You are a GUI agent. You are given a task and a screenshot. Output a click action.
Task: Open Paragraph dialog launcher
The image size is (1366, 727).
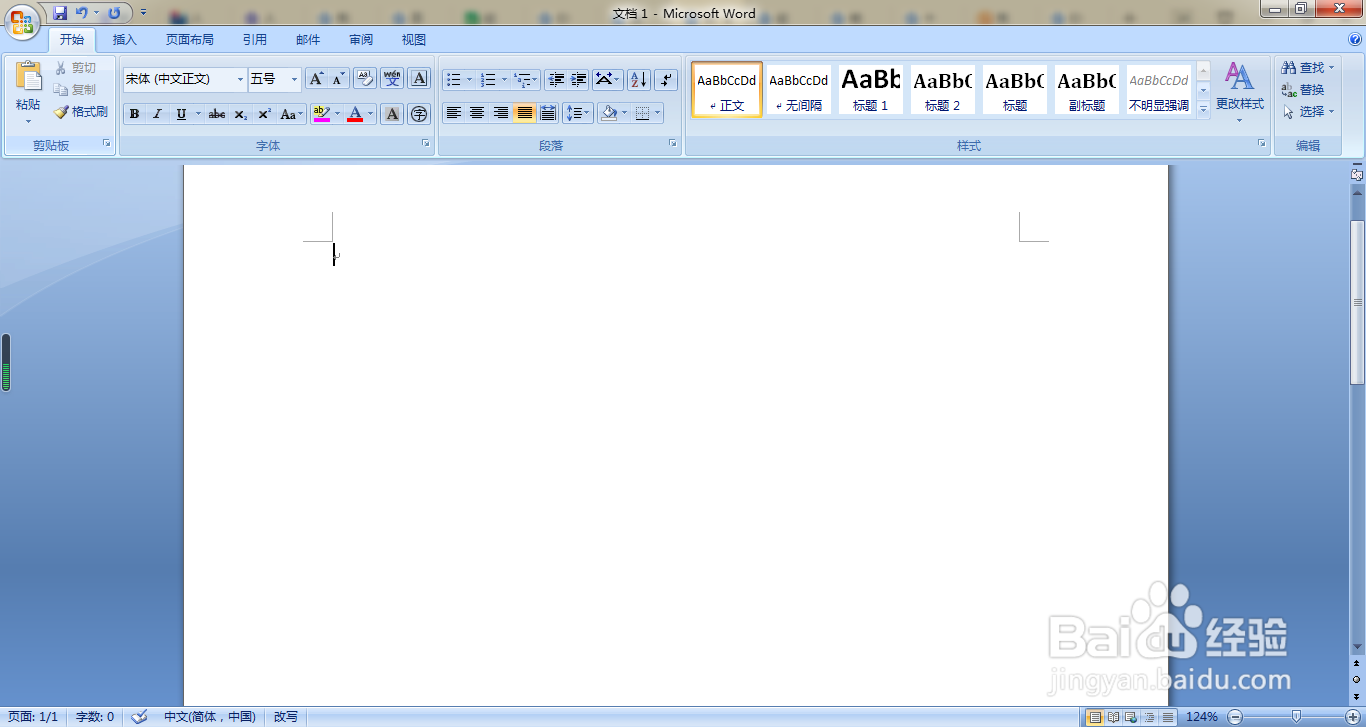(x=673, y=144)
